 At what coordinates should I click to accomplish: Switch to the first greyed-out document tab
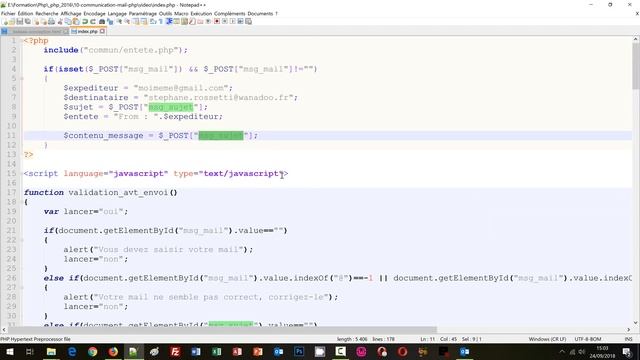[x=36, y=31]
